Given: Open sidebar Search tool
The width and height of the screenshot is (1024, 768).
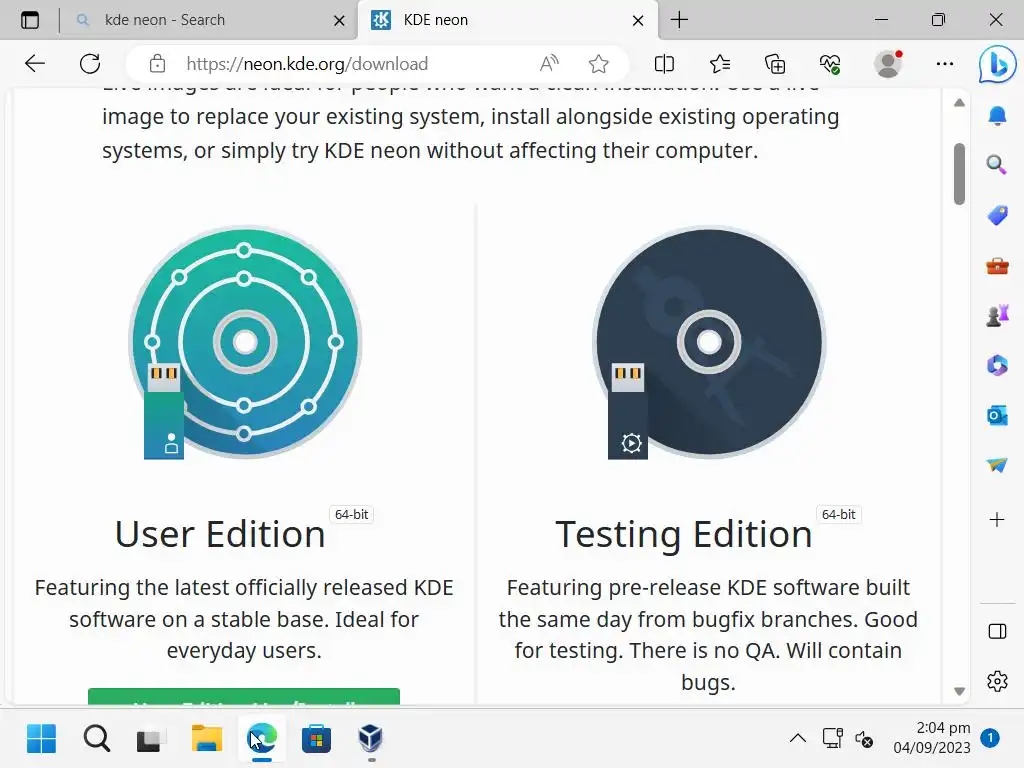Looking at the screenshot, I should pos(997,165).
